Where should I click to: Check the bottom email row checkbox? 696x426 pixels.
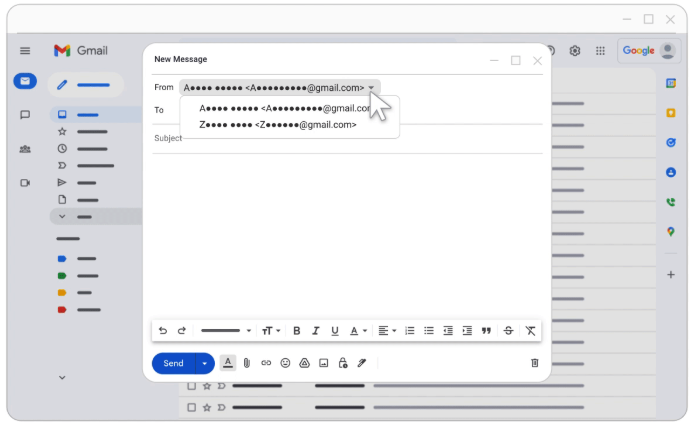coord(191,407)
